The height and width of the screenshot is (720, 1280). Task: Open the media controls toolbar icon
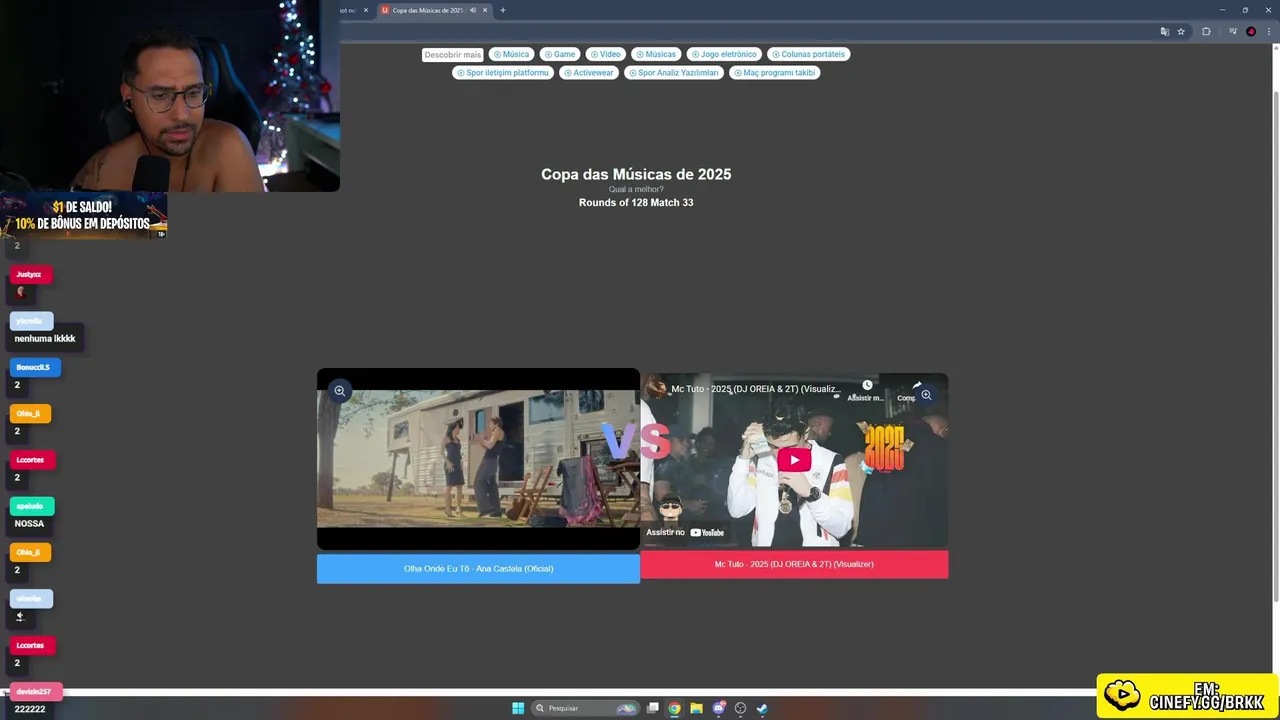coord(1233,32)
